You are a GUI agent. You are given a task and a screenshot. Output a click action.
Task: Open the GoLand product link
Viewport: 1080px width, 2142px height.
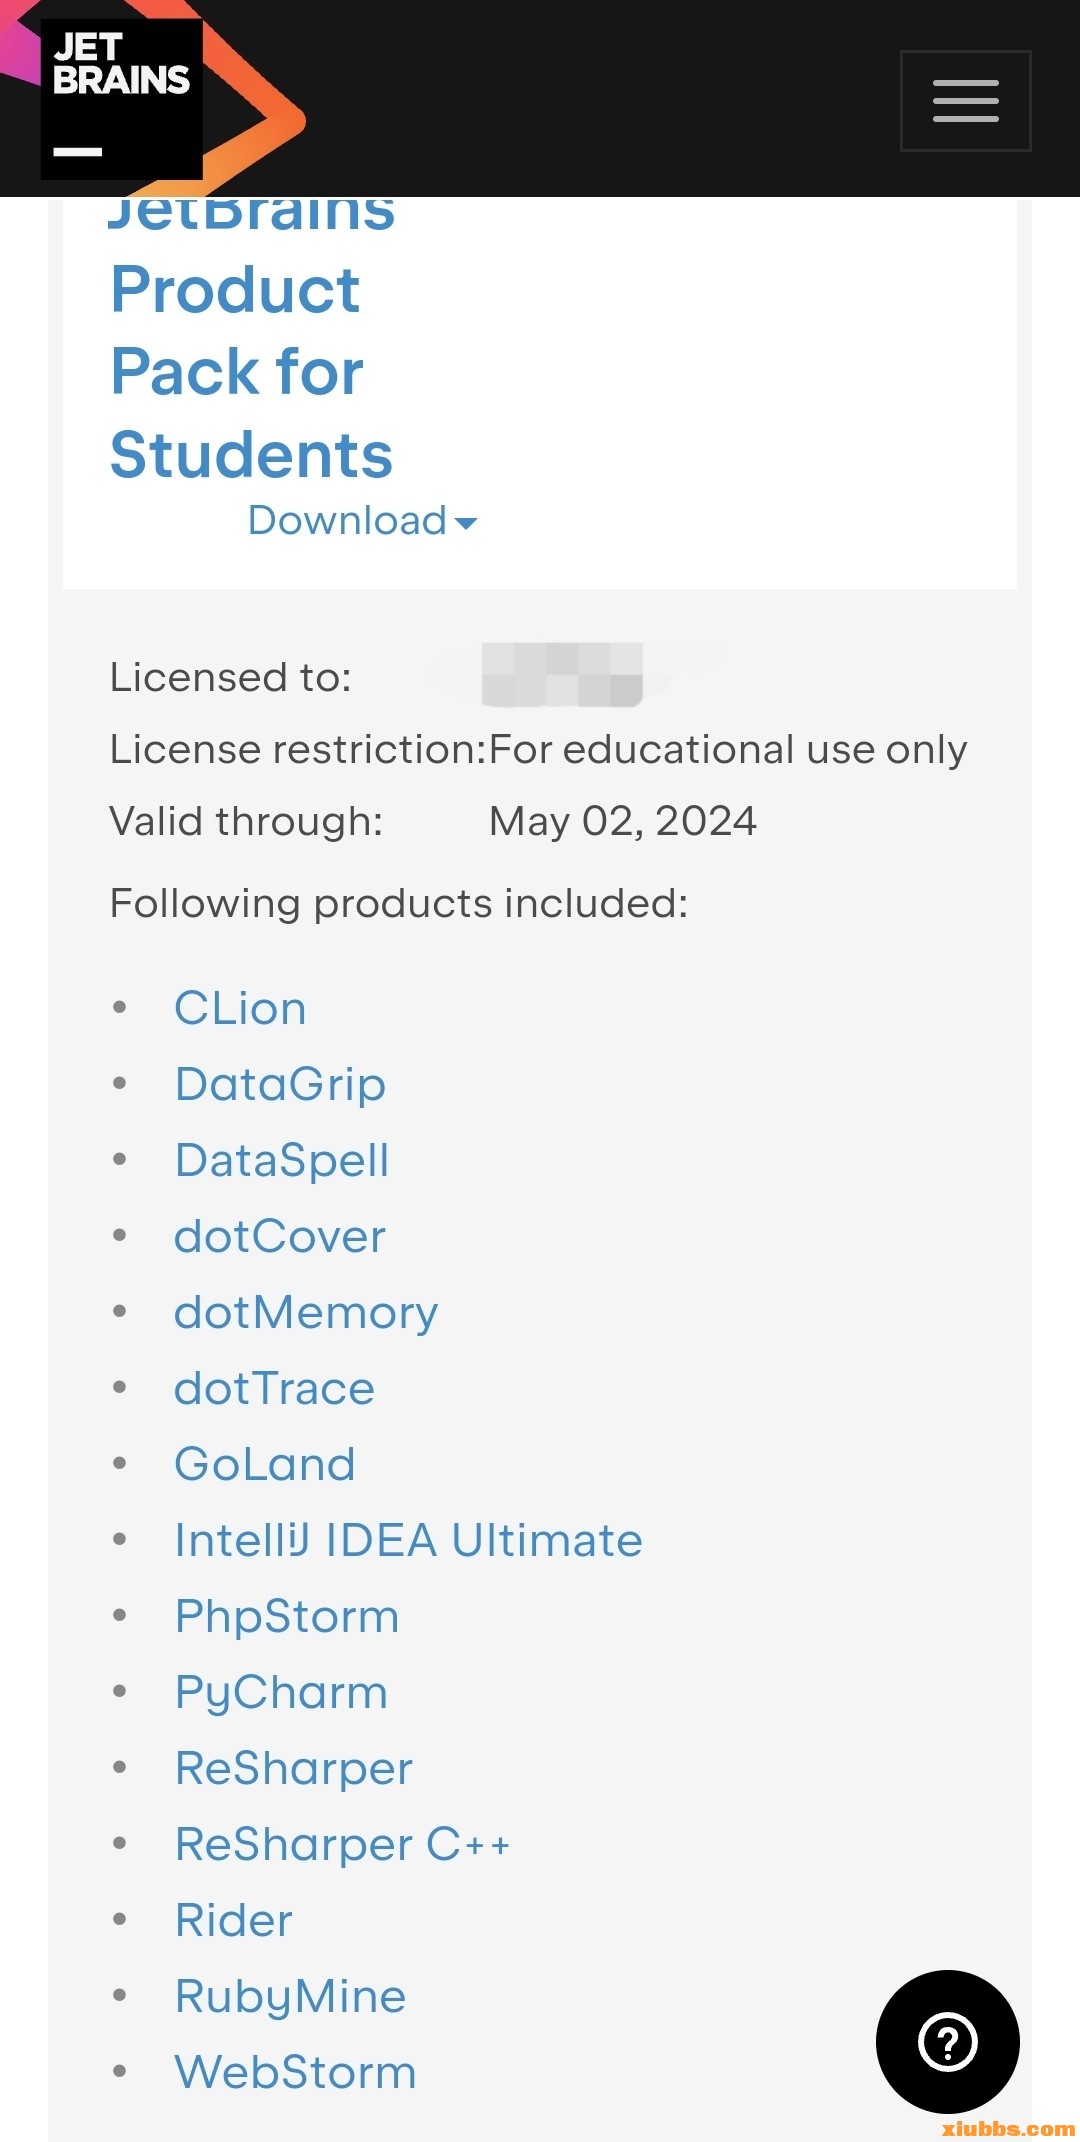click(264, 1464)
